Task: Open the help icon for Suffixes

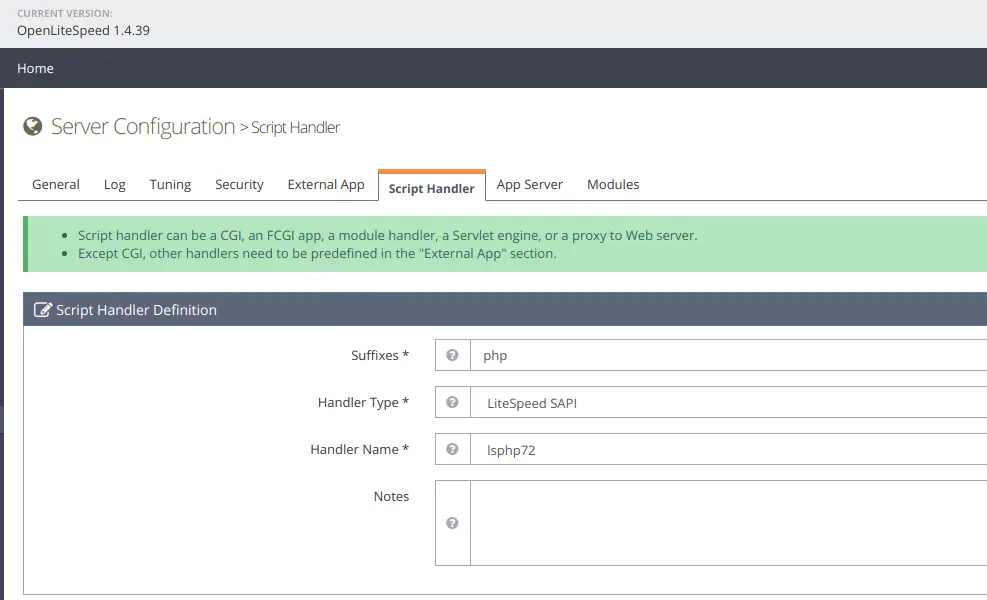Action: click(x=453, y=355)
